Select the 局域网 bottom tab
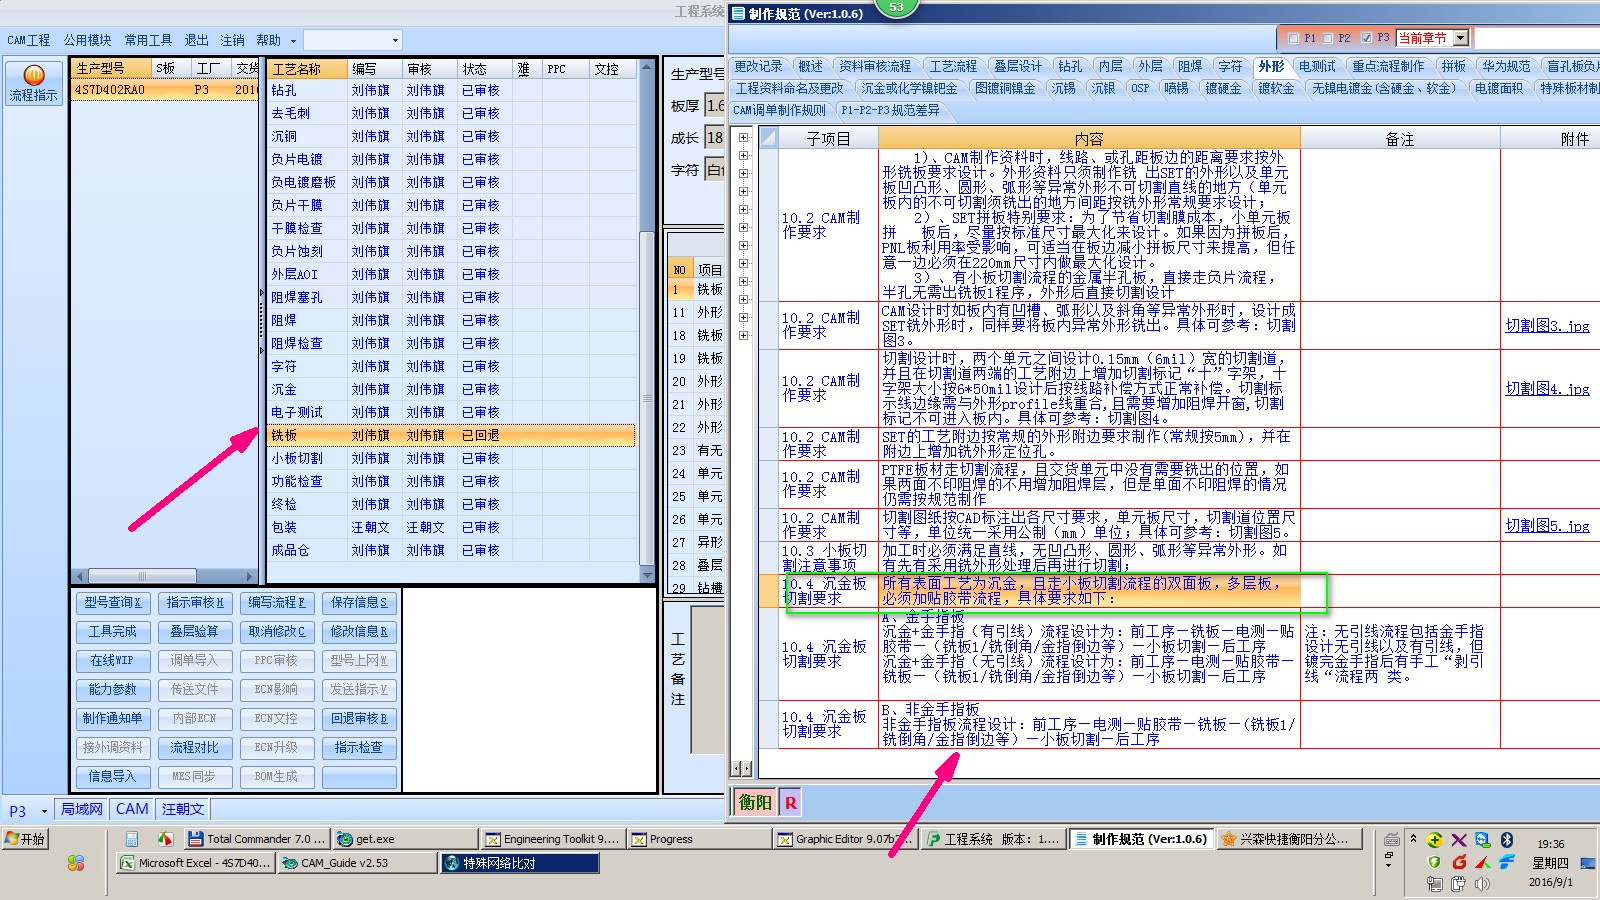 tap(82, 809)
